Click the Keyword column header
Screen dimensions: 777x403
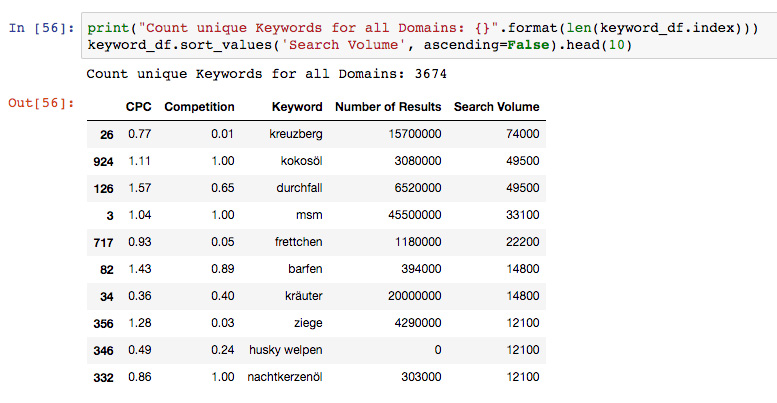click(x=297, y=107)
